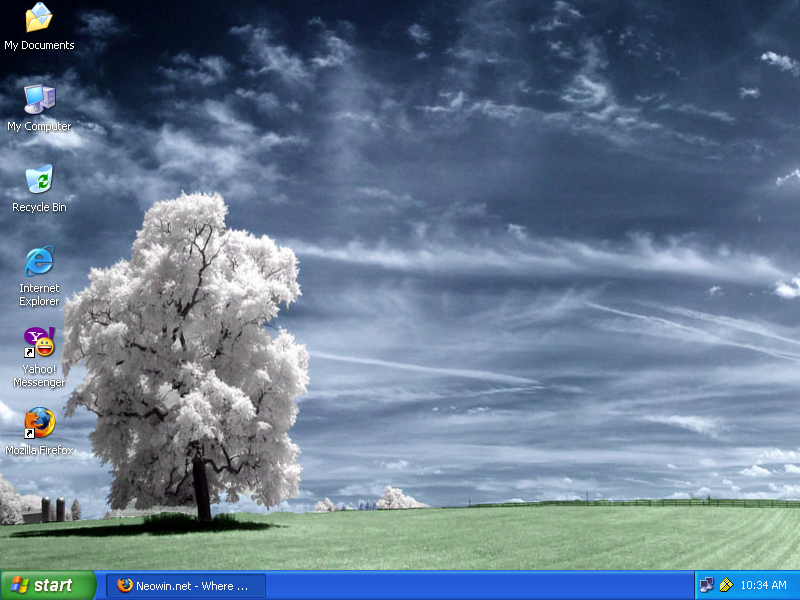Click the 'My Documents' label text
The height and width of the screenshot is (600, 800).
click(x=39, y=45)
